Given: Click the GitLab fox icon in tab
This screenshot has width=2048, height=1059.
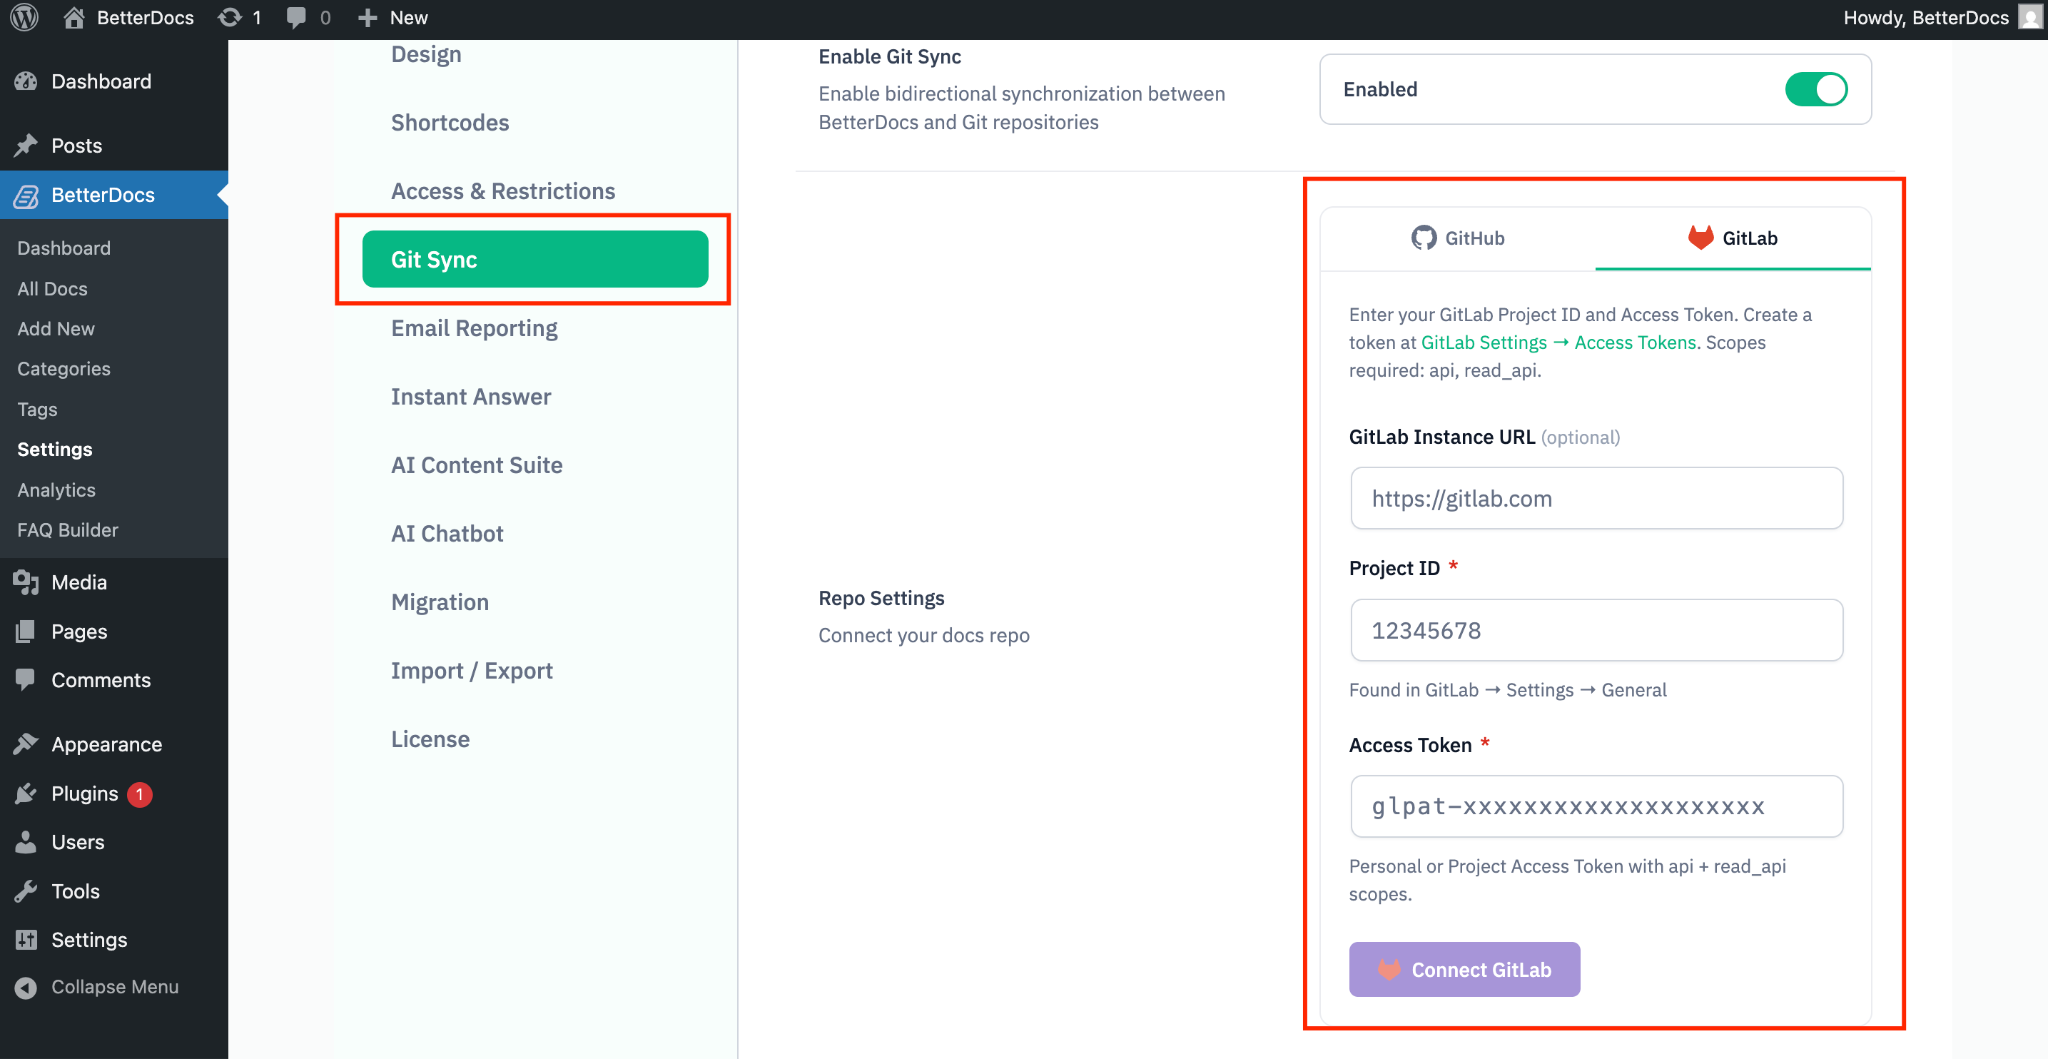Looking at the screenshot, I should point(1701,237).
